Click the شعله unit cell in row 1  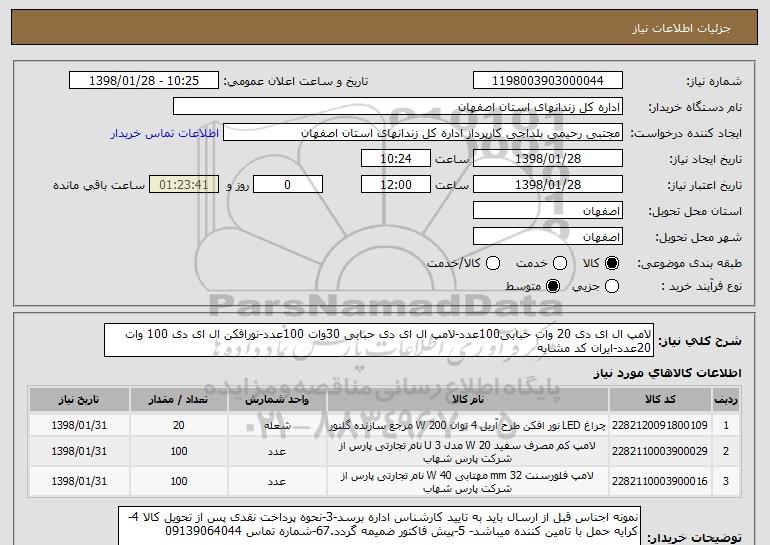(x=277, y=425)
